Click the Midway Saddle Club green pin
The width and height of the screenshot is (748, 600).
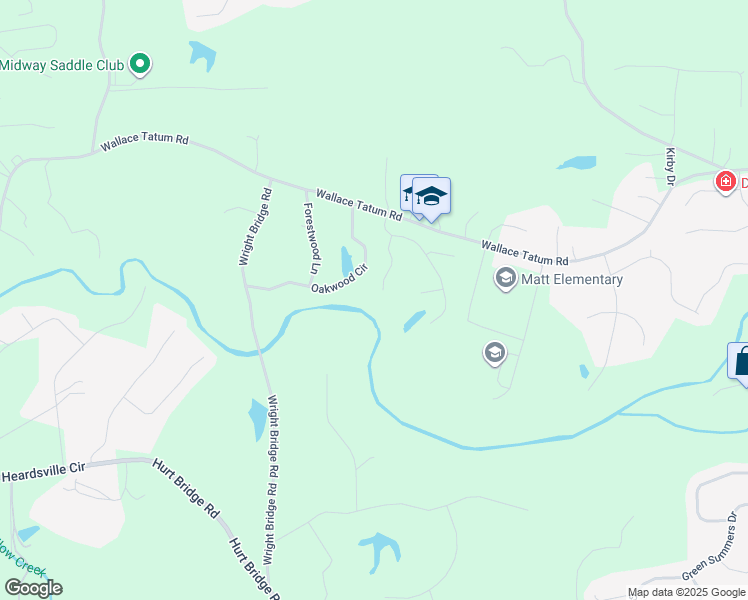140,64
